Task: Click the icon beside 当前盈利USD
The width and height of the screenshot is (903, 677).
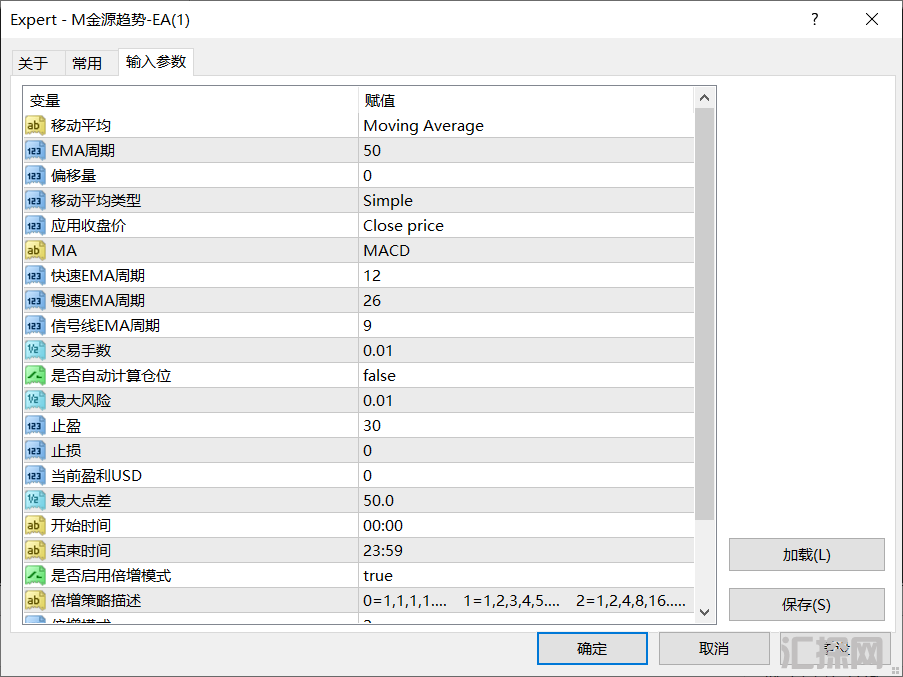Action: 35,476
